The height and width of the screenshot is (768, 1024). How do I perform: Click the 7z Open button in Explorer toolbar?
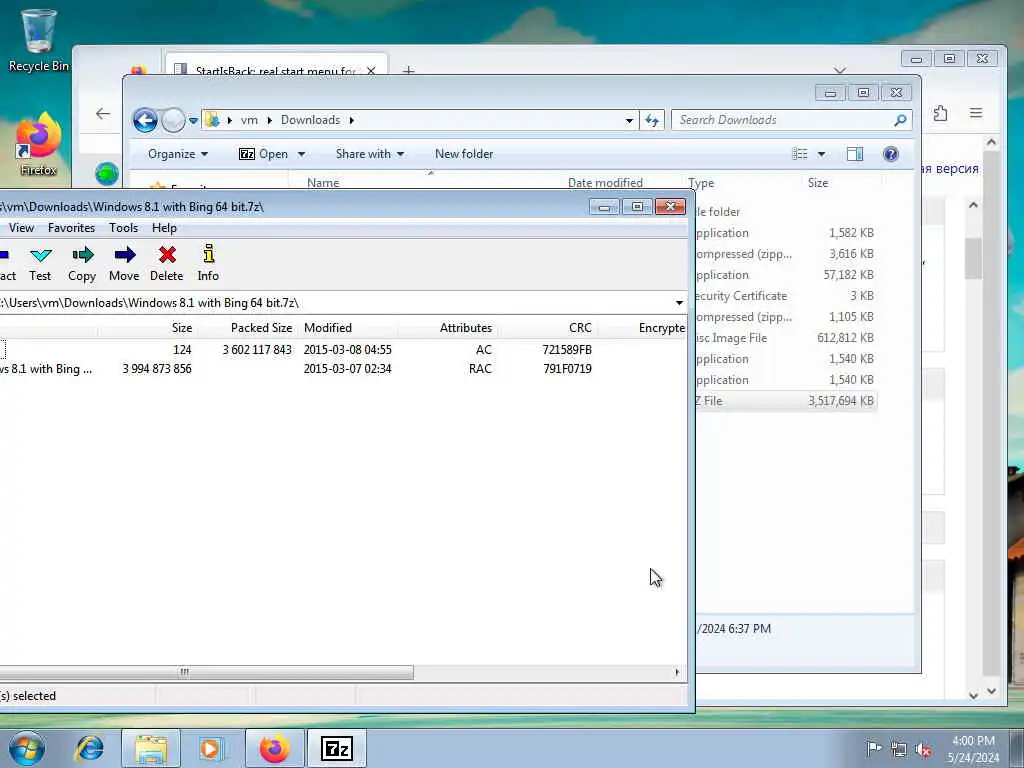click(x=263, y=154)
